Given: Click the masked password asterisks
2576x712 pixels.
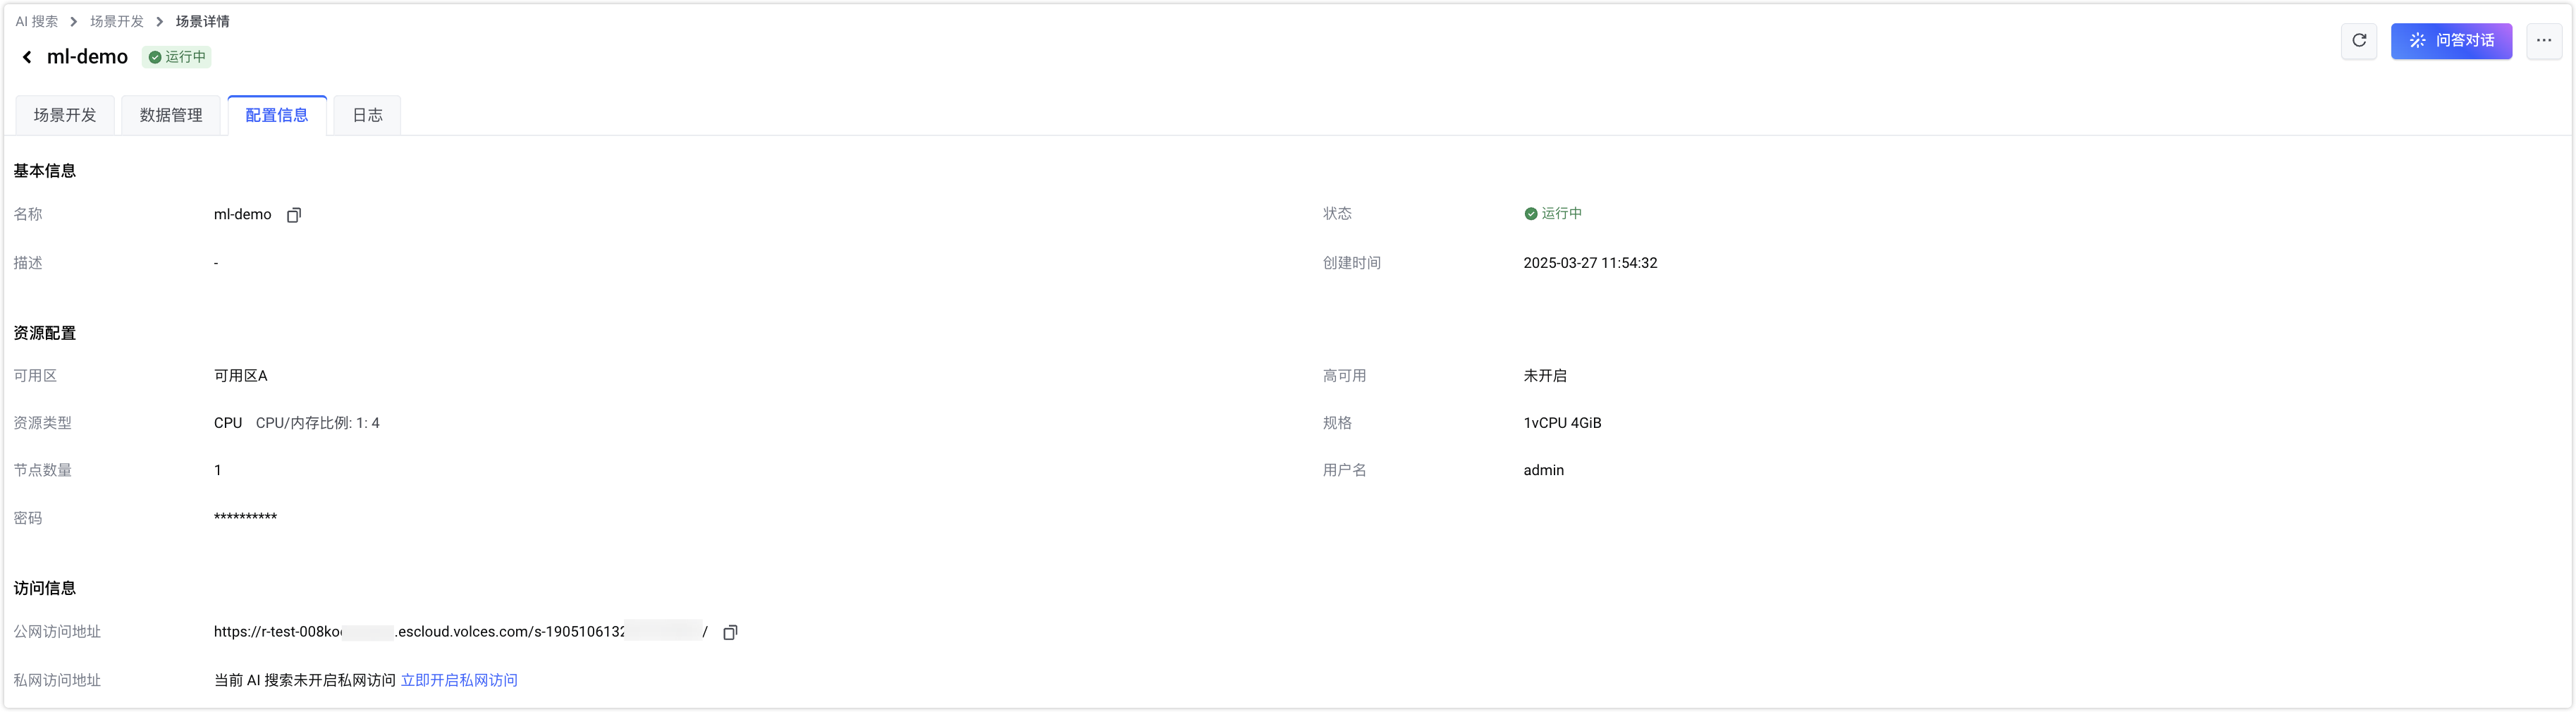Looking at the screenshot, I should click(x=245, y=517).
